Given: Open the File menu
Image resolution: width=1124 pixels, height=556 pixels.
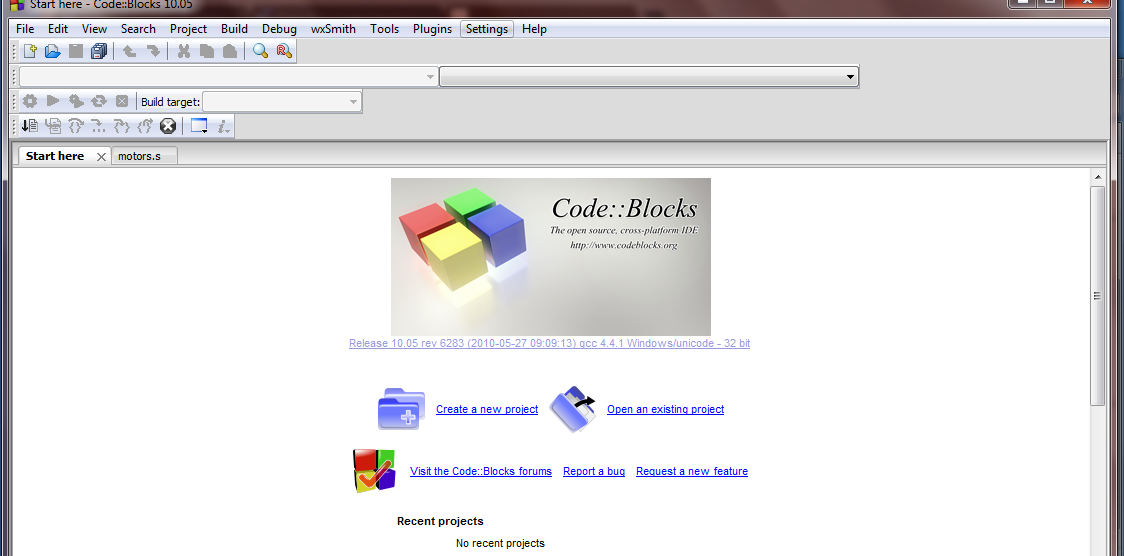Looking at the screenshot, I should point(25,29).
